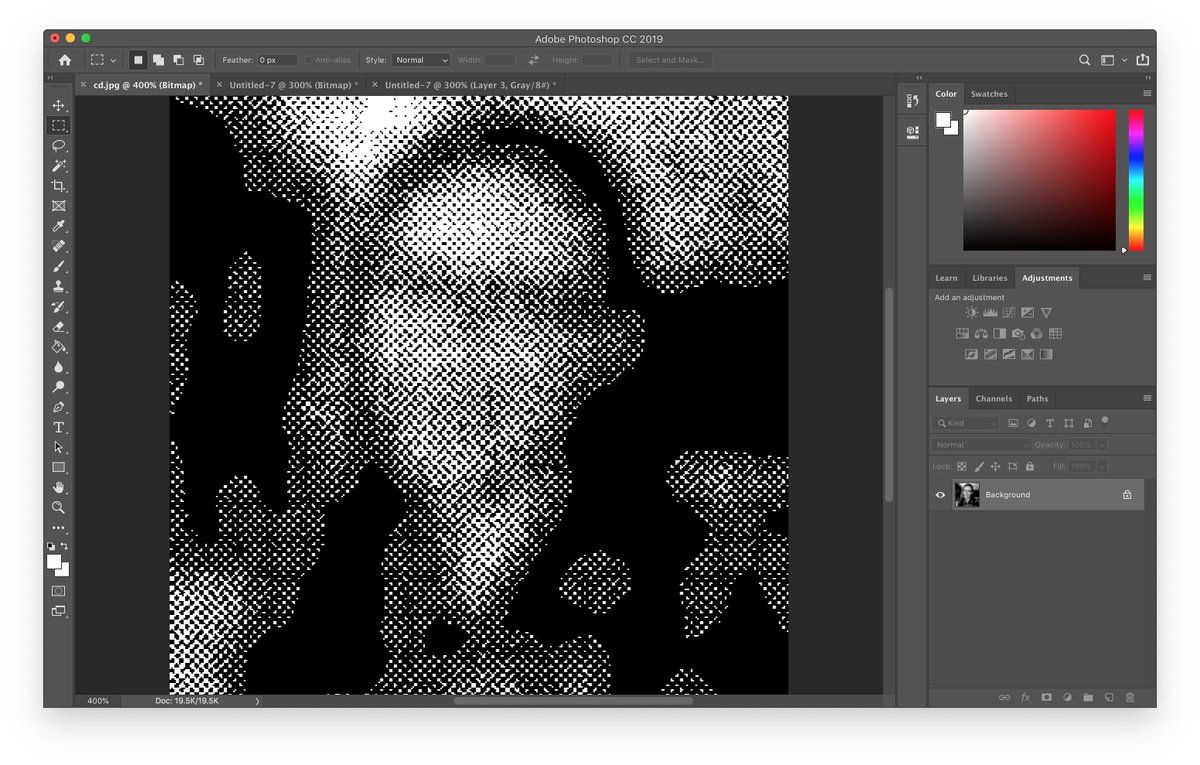Open the Swatches tab
This screenshot has height=765, width=1200.
pyautogui.click(x=989, y=94)
